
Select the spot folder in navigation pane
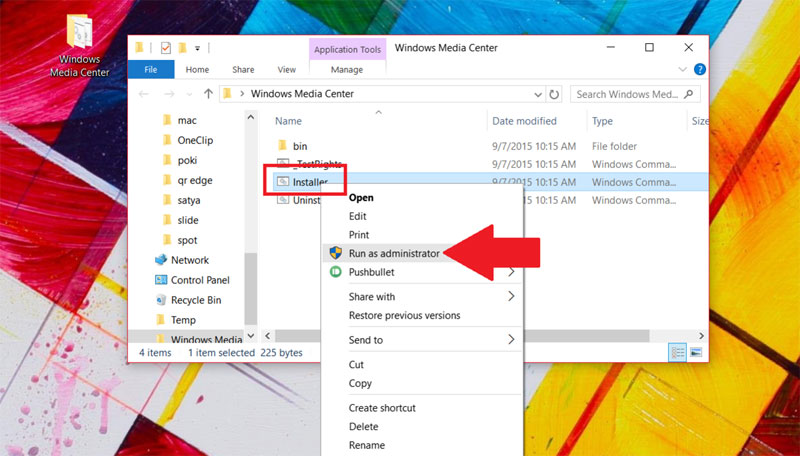[180, 240]
